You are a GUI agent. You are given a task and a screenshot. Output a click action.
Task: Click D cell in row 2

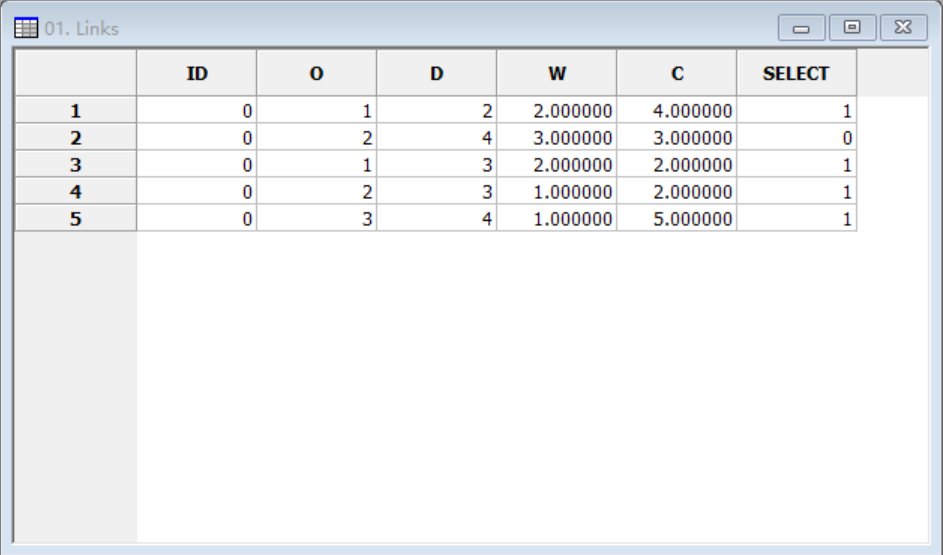437,138
